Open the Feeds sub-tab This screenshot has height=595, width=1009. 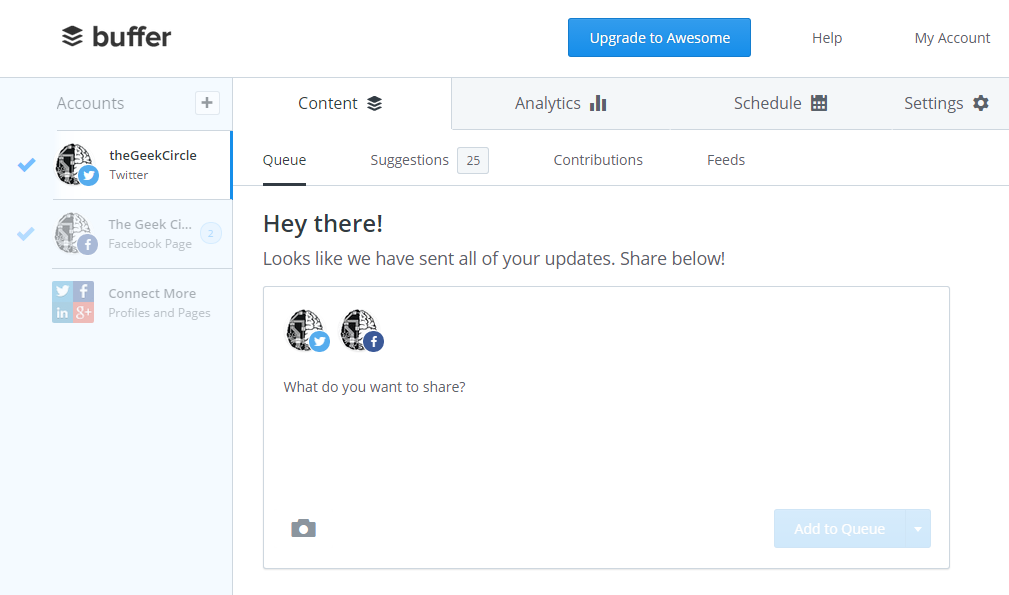726,160
